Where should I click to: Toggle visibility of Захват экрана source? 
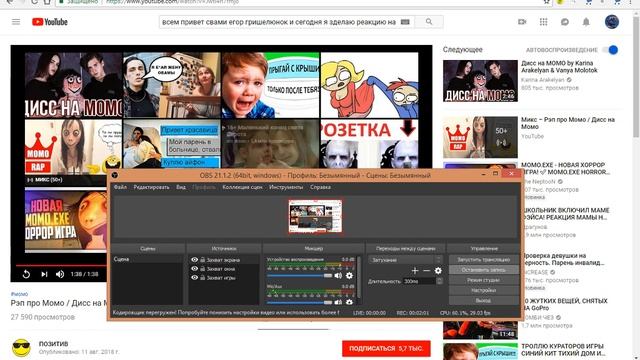click(194, 260)
